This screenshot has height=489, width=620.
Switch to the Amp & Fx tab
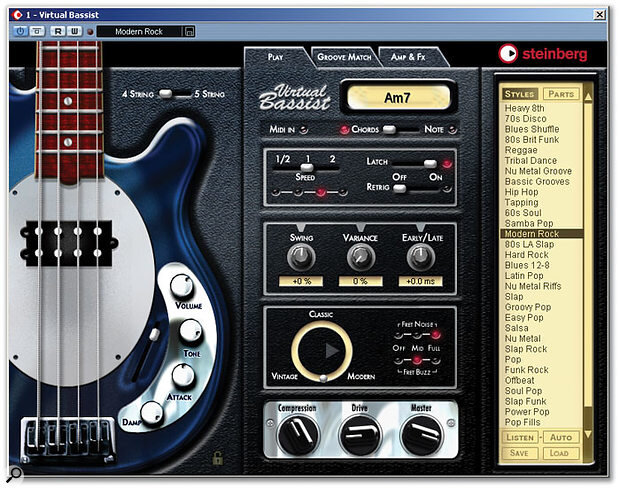(408, 57)
